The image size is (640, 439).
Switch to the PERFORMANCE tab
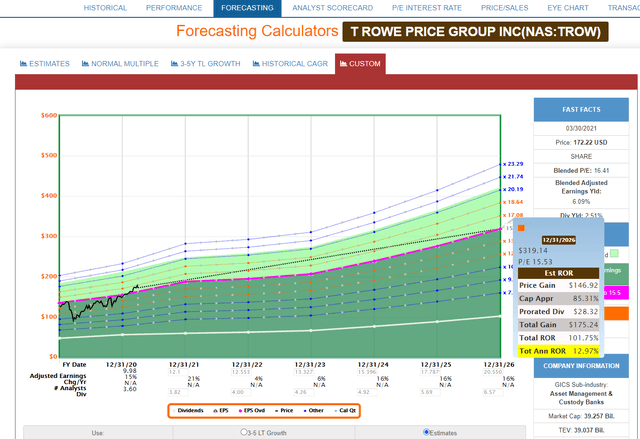pos(174,8)
